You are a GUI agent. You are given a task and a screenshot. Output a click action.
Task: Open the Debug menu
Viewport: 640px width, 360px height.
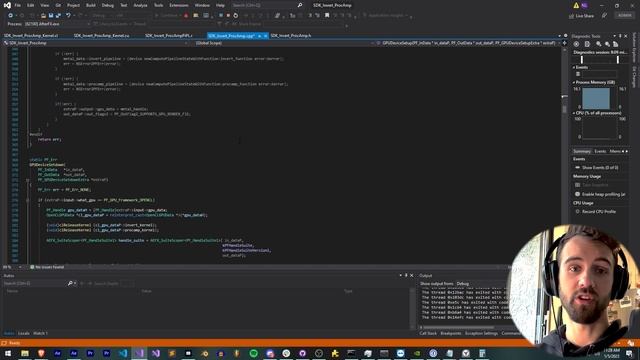(x=108, y=5)
